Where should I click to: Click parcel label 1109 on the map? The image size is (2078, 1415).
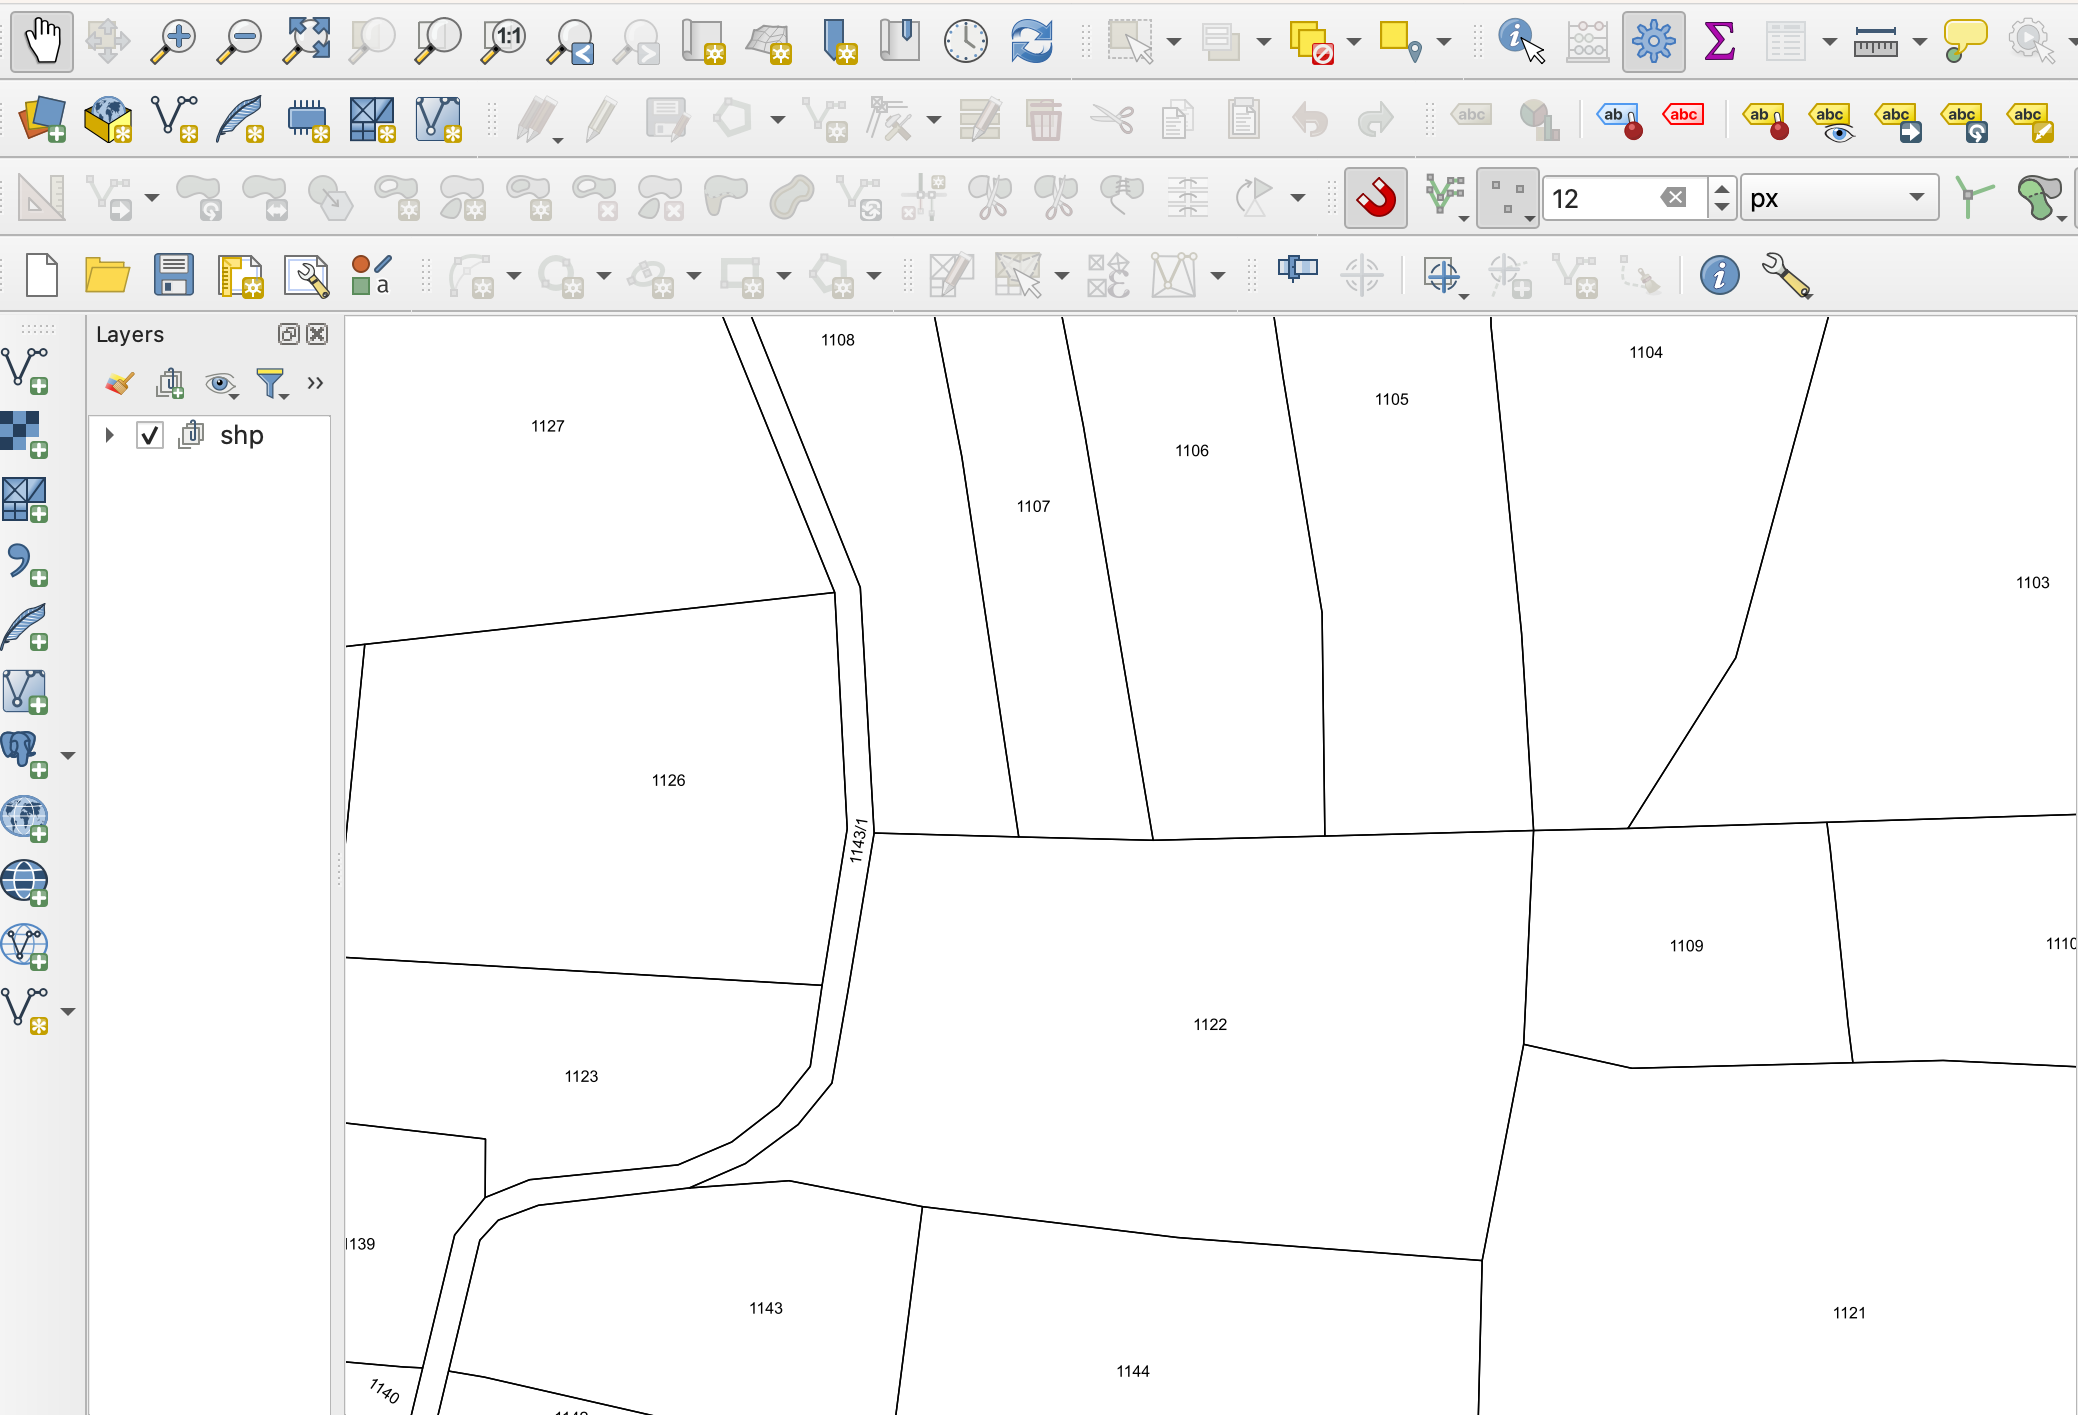1686,946
